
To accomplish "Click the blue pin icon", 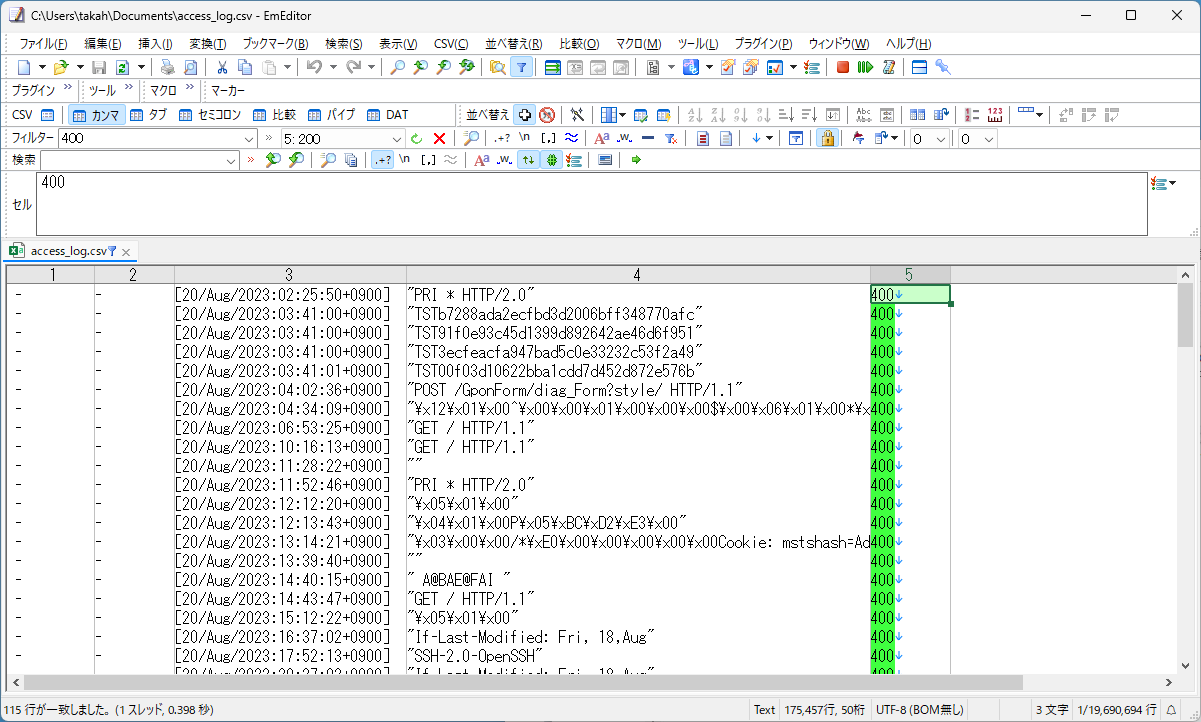I will pyautogui.click(x=942, y=67).
